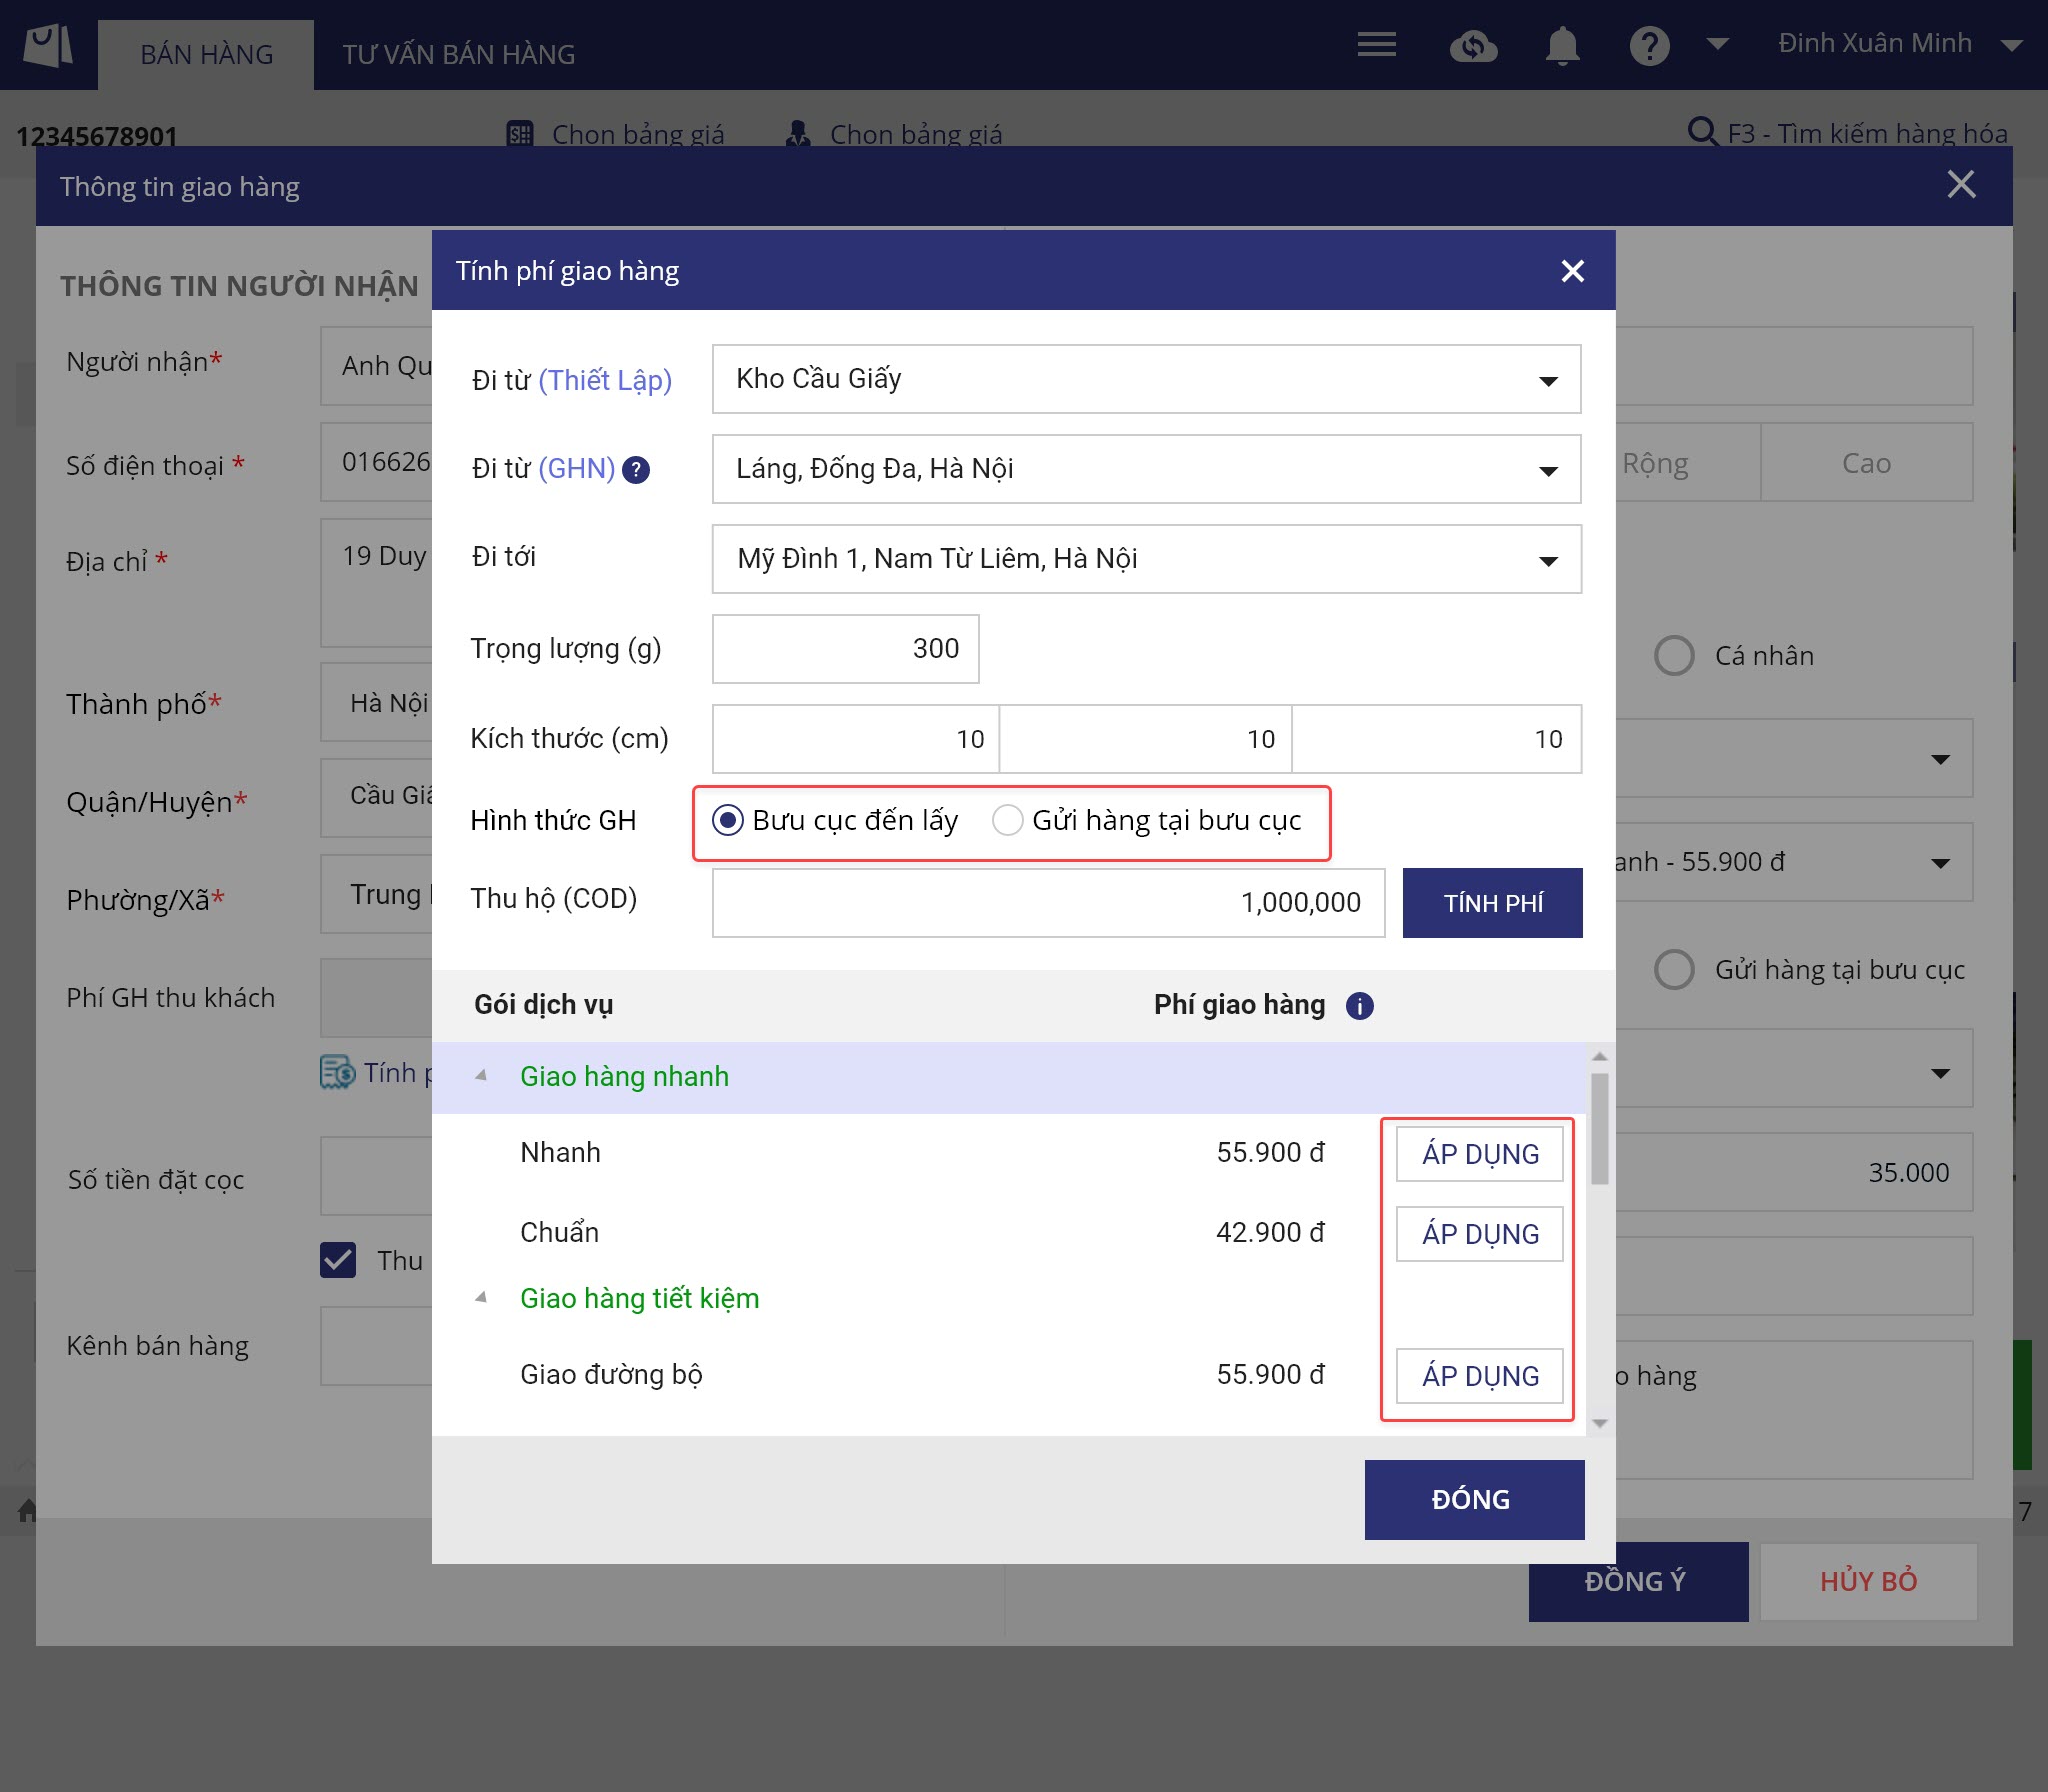Screen dimensions: 2048x1792
Task: Open the Đi tới destination dropdown
Action: (1146, 559)
